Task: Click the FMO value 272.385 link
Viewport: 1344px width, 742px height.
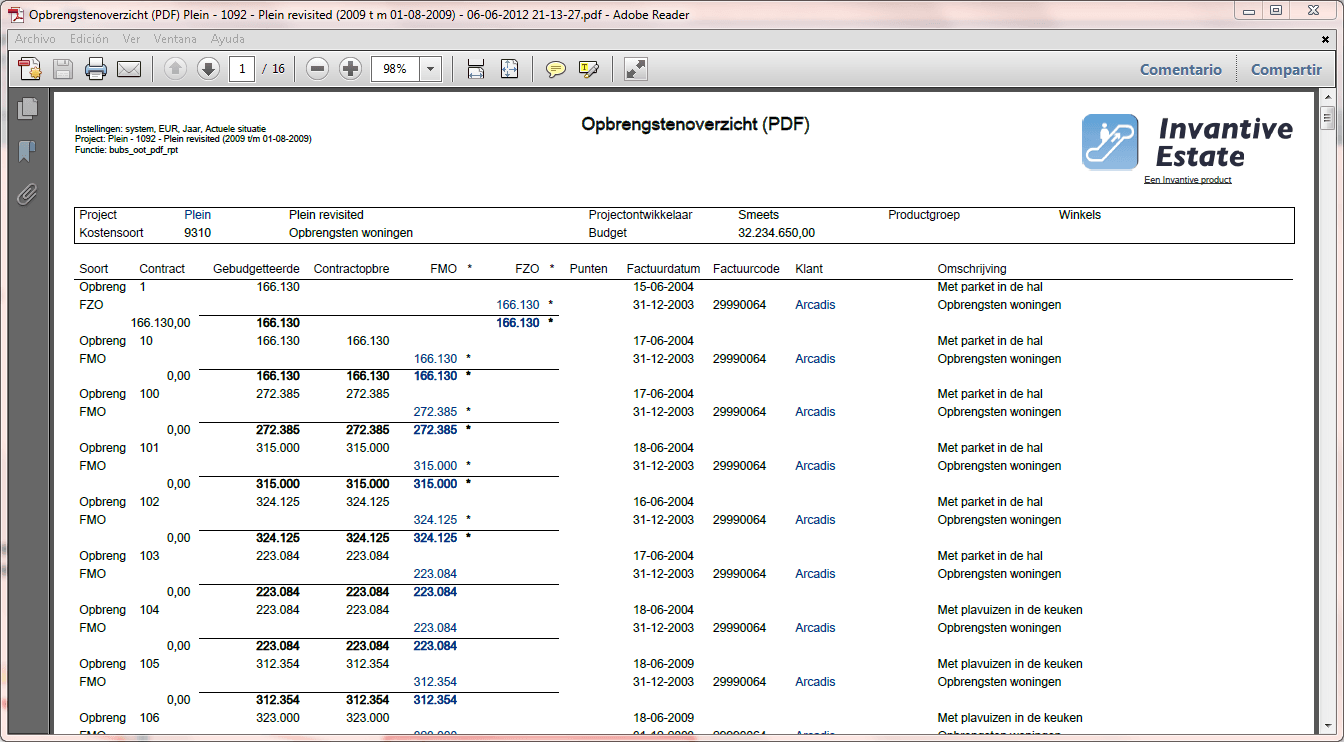Action: (x=435, y=412)
